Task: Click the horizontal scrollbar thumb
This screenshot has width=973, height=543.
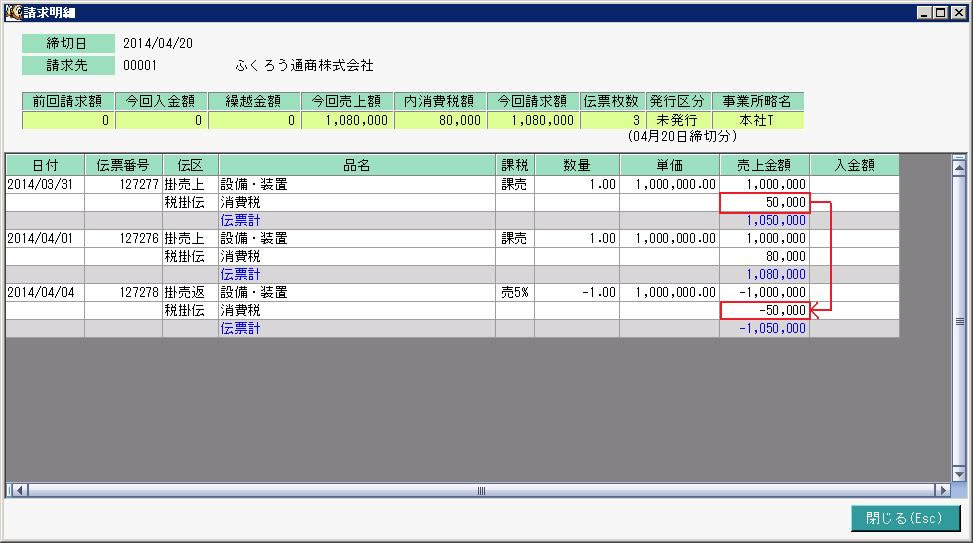Action: 482,490
